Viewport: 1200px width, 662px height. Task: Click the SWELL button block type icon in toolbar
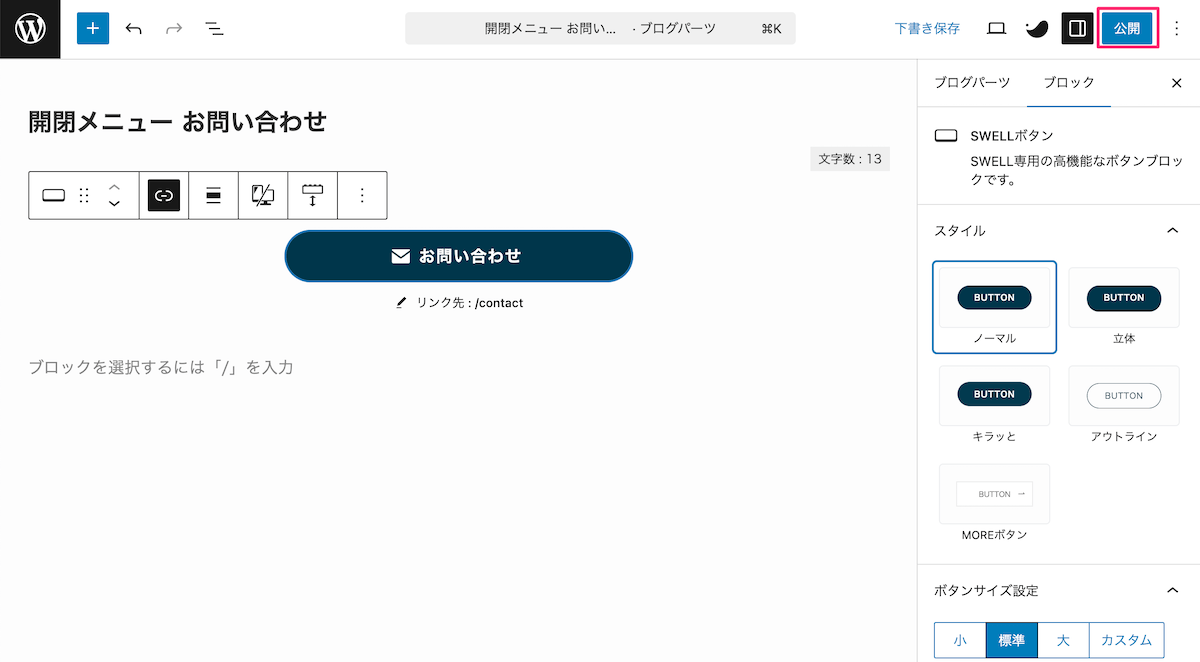[53, 196]
